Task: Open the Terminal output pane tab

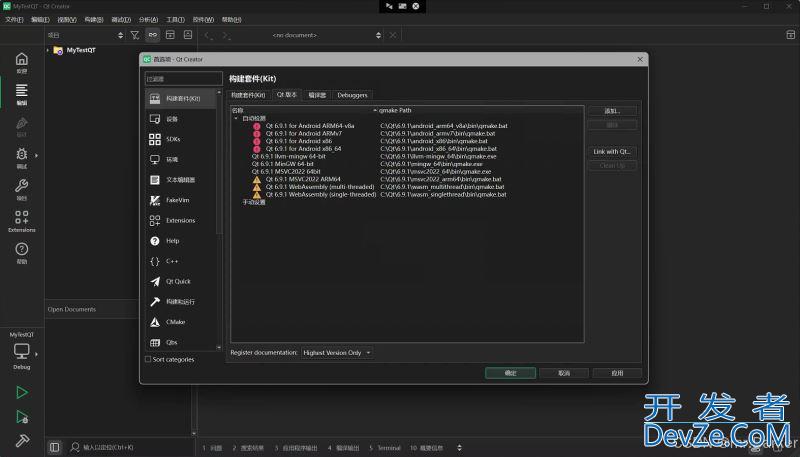Action: point(385,448)
